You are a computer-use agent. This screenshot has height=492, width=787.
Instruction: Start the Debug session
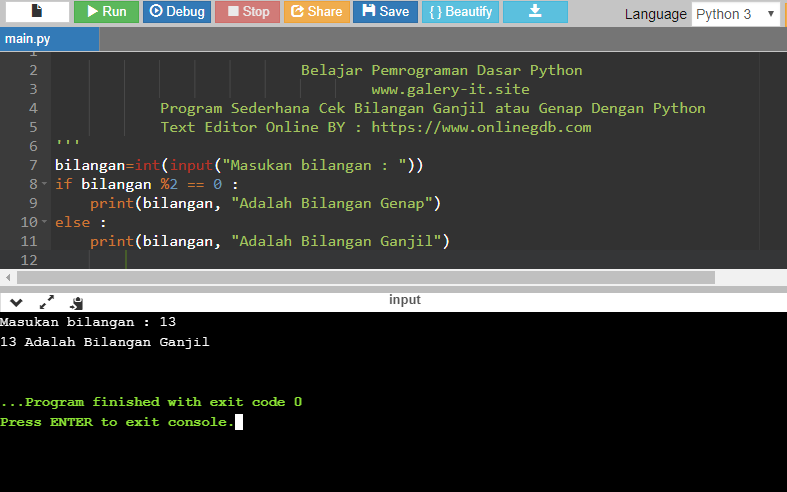[x=176, y=12]
